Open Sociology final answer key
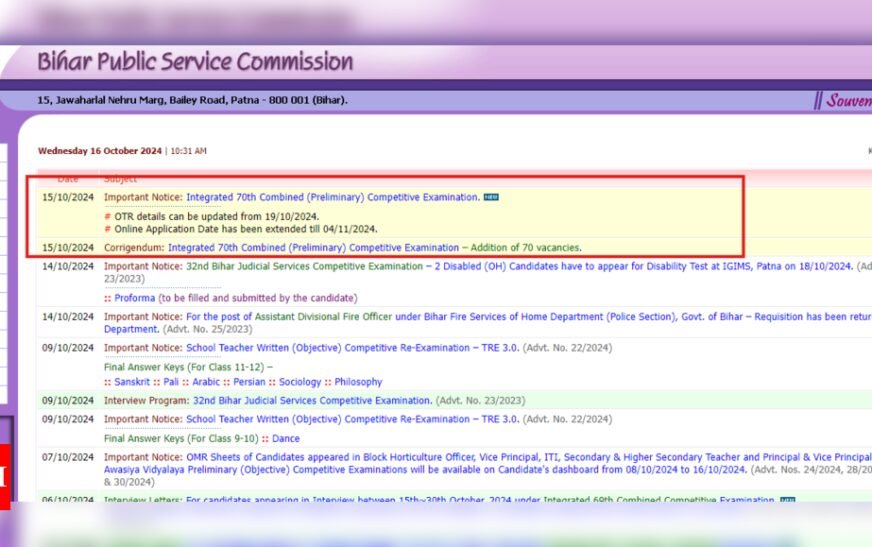Image resolution: width=872 pixels, height=547 pixels. pyautogui.click(x=300, y=382)
